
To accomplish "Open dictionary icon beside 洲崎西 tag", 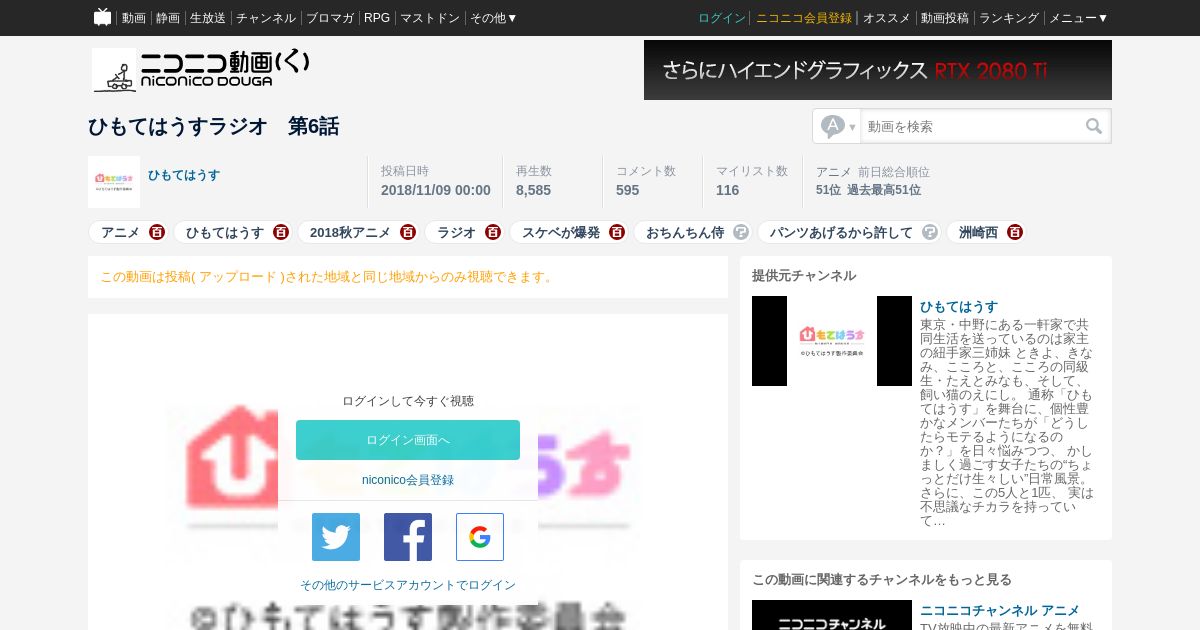I will [x=1015, y=232].
